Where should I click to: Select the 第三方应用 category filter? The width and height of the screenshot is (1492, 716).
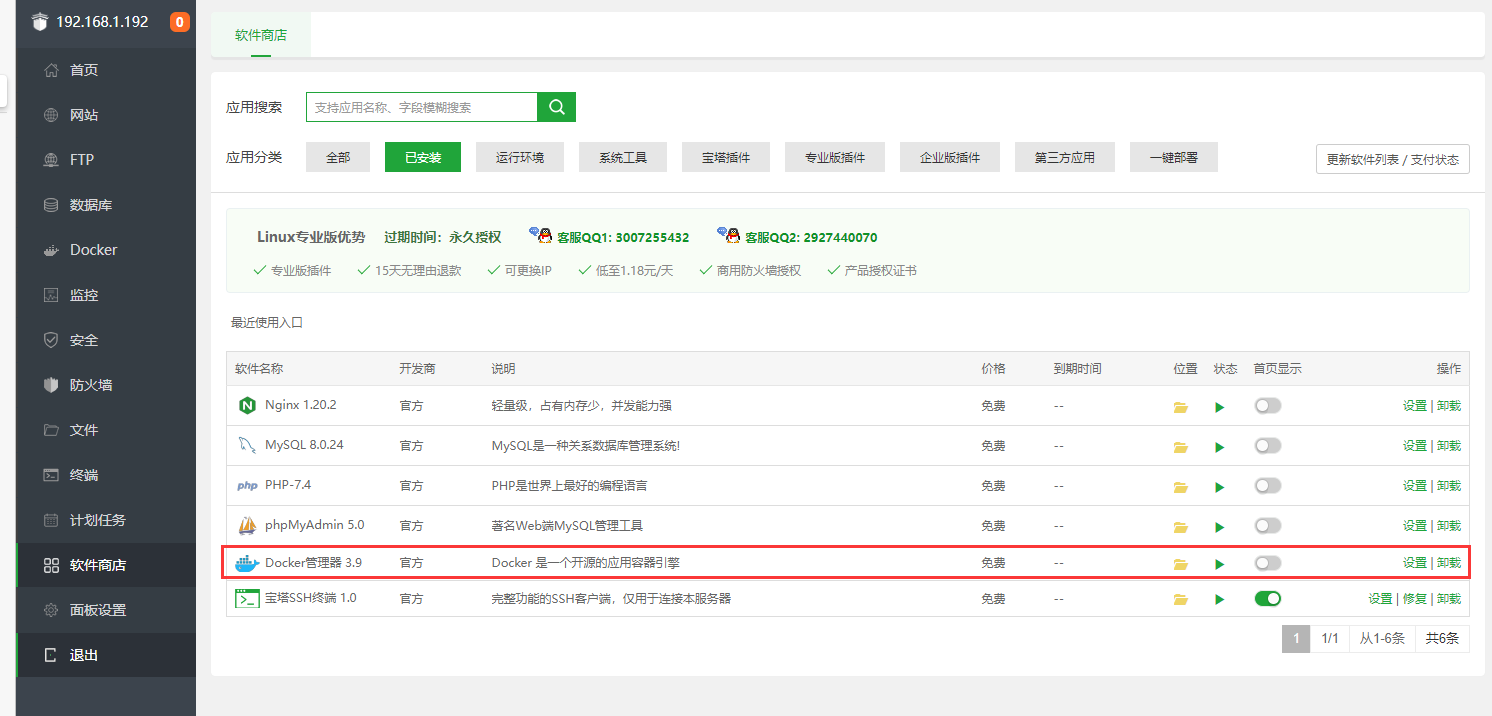[1065, 157]
